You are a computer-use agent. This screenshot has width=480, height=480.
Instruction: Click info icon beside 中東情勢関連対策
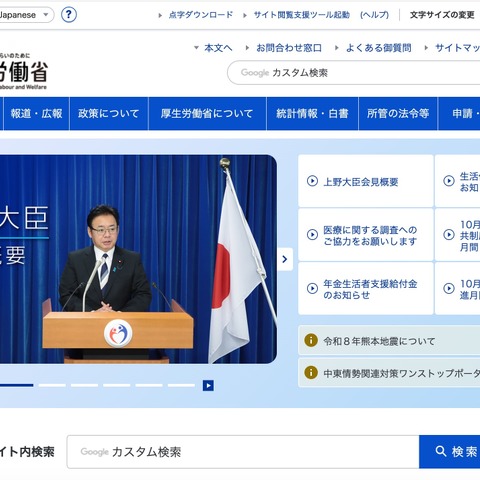point(311,372)
